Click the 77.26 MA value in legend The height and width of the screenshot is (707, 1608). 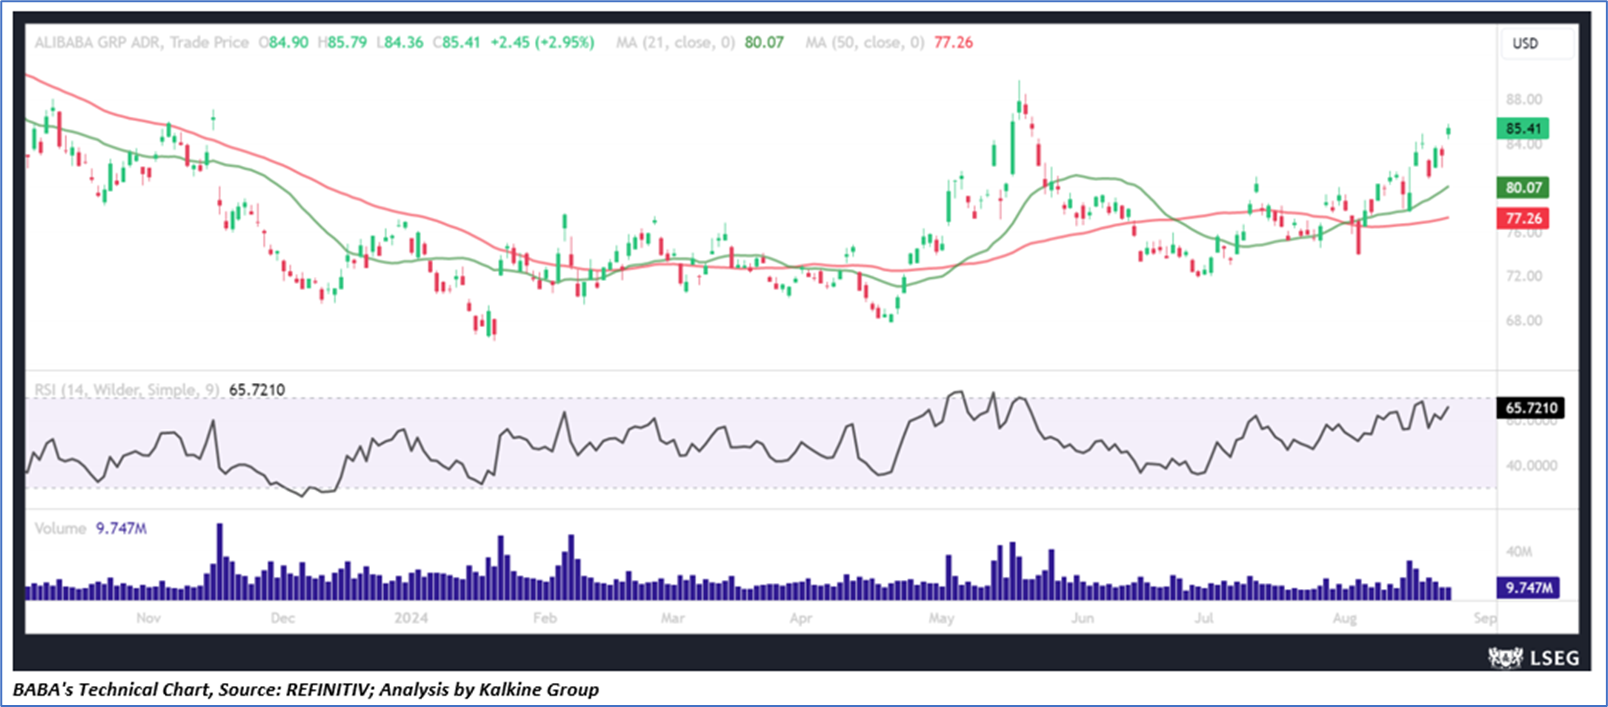pyautogui.click(x=953, y=42)
